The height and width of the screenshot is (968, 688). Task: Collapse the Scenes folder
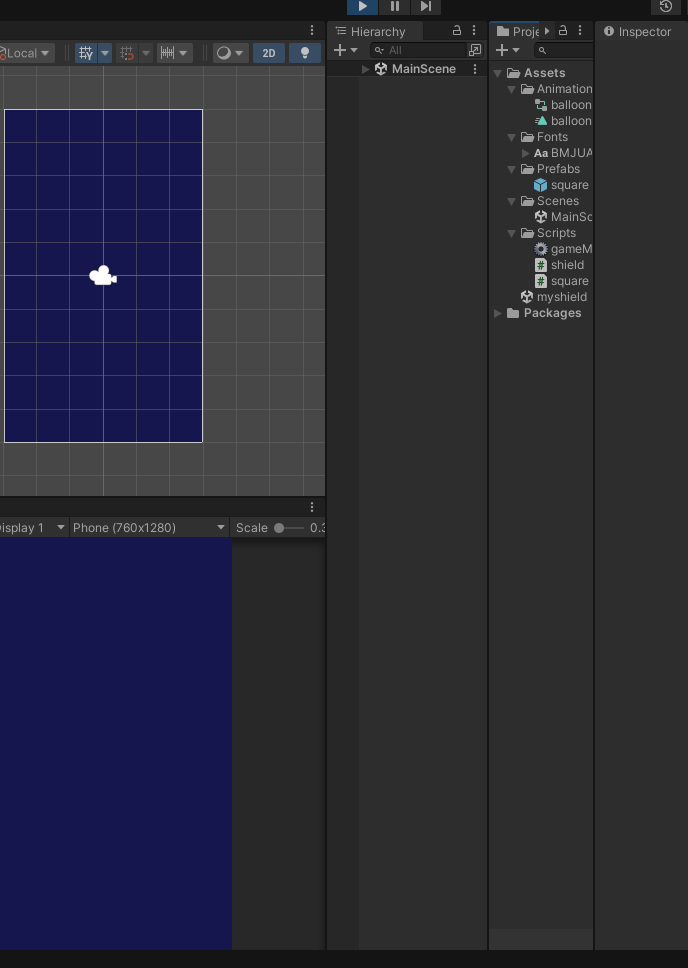[511, 201]
